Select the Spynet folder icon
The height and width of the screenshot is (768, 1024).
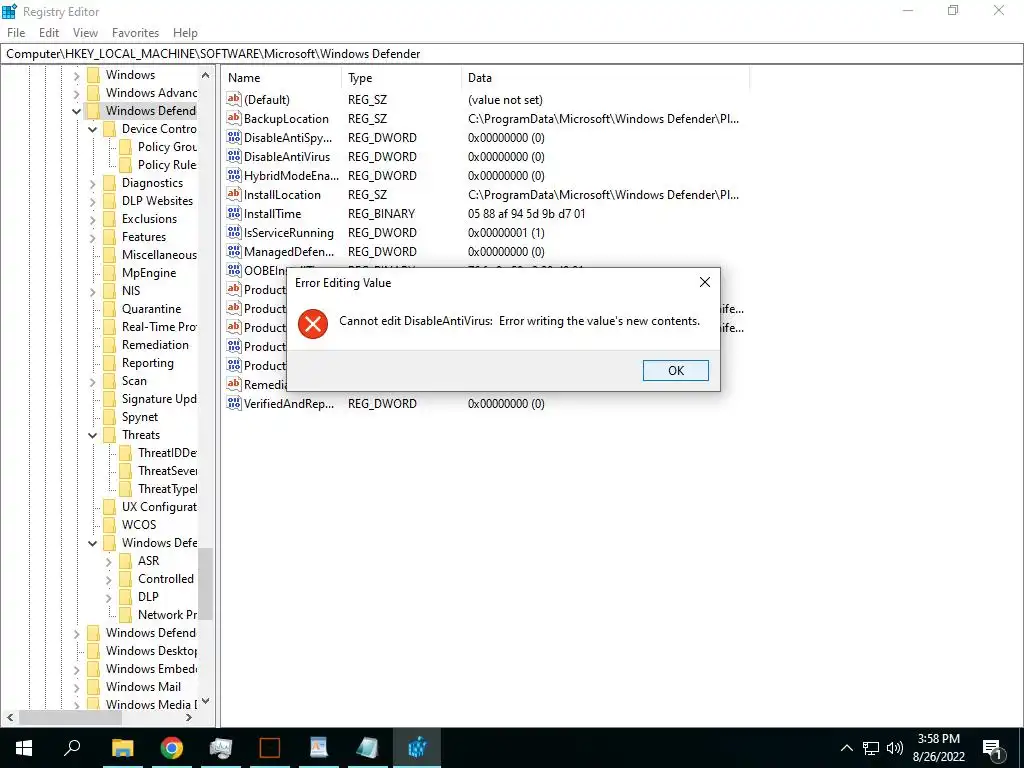(110, 417)
